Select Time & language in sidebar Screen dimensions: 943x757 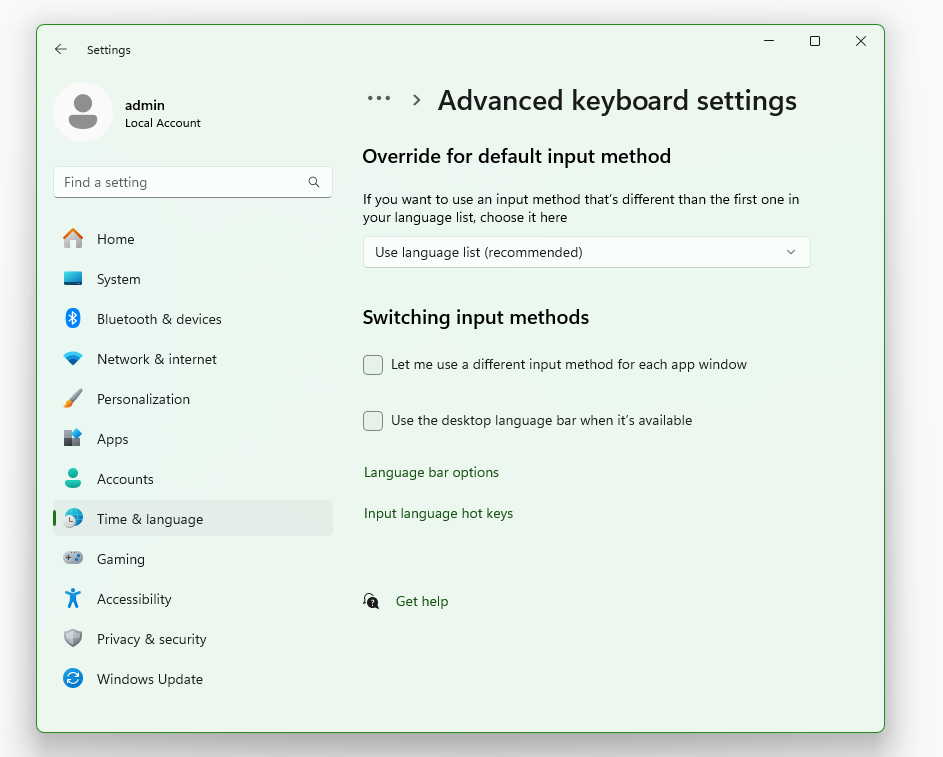[x=192, y=518]
